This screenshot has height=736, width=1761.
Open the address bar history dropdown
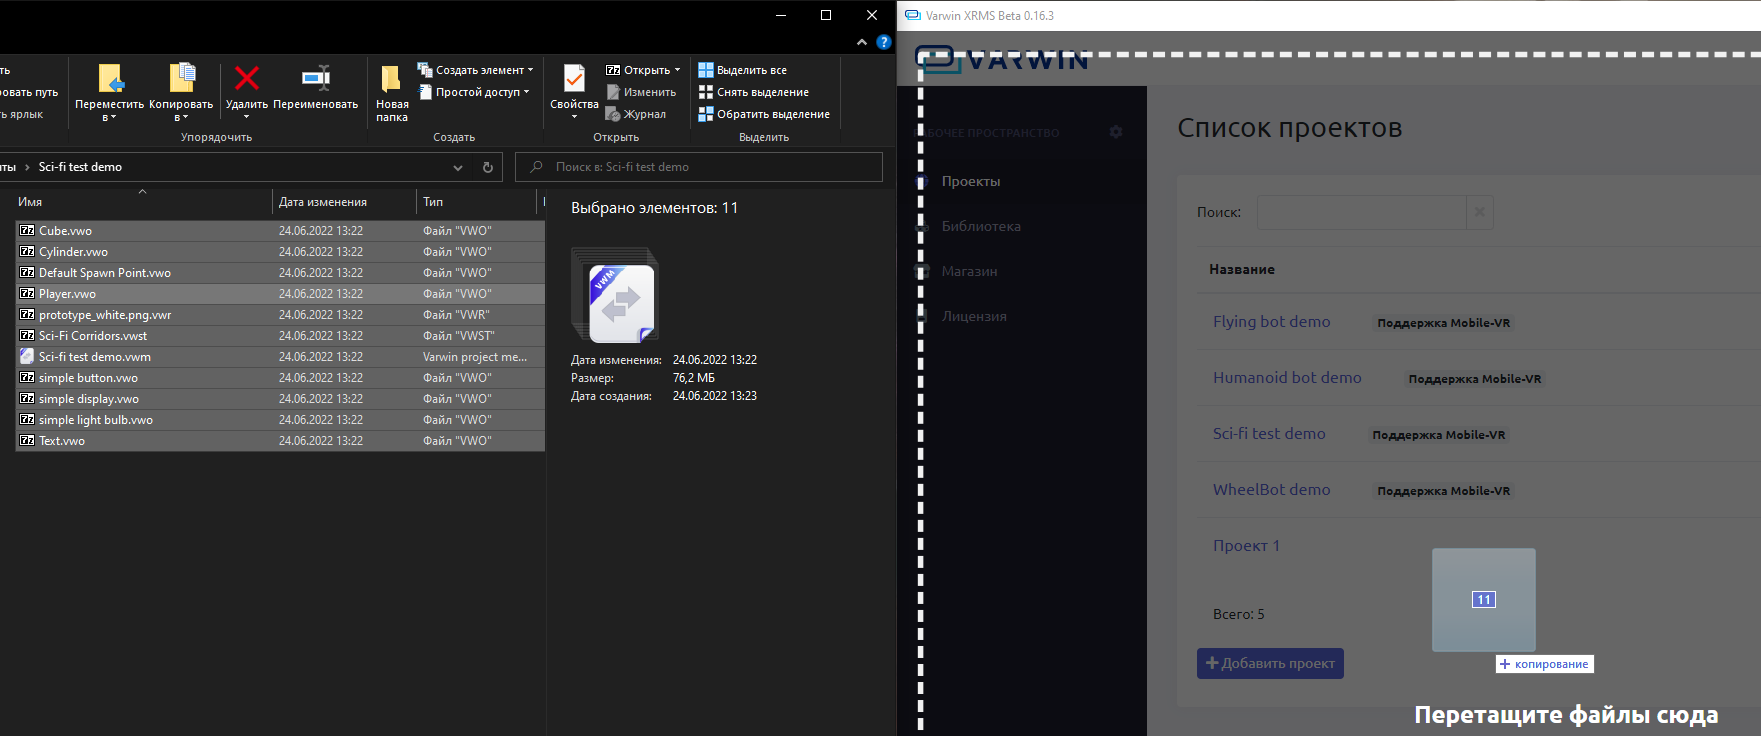coord(458,167)
